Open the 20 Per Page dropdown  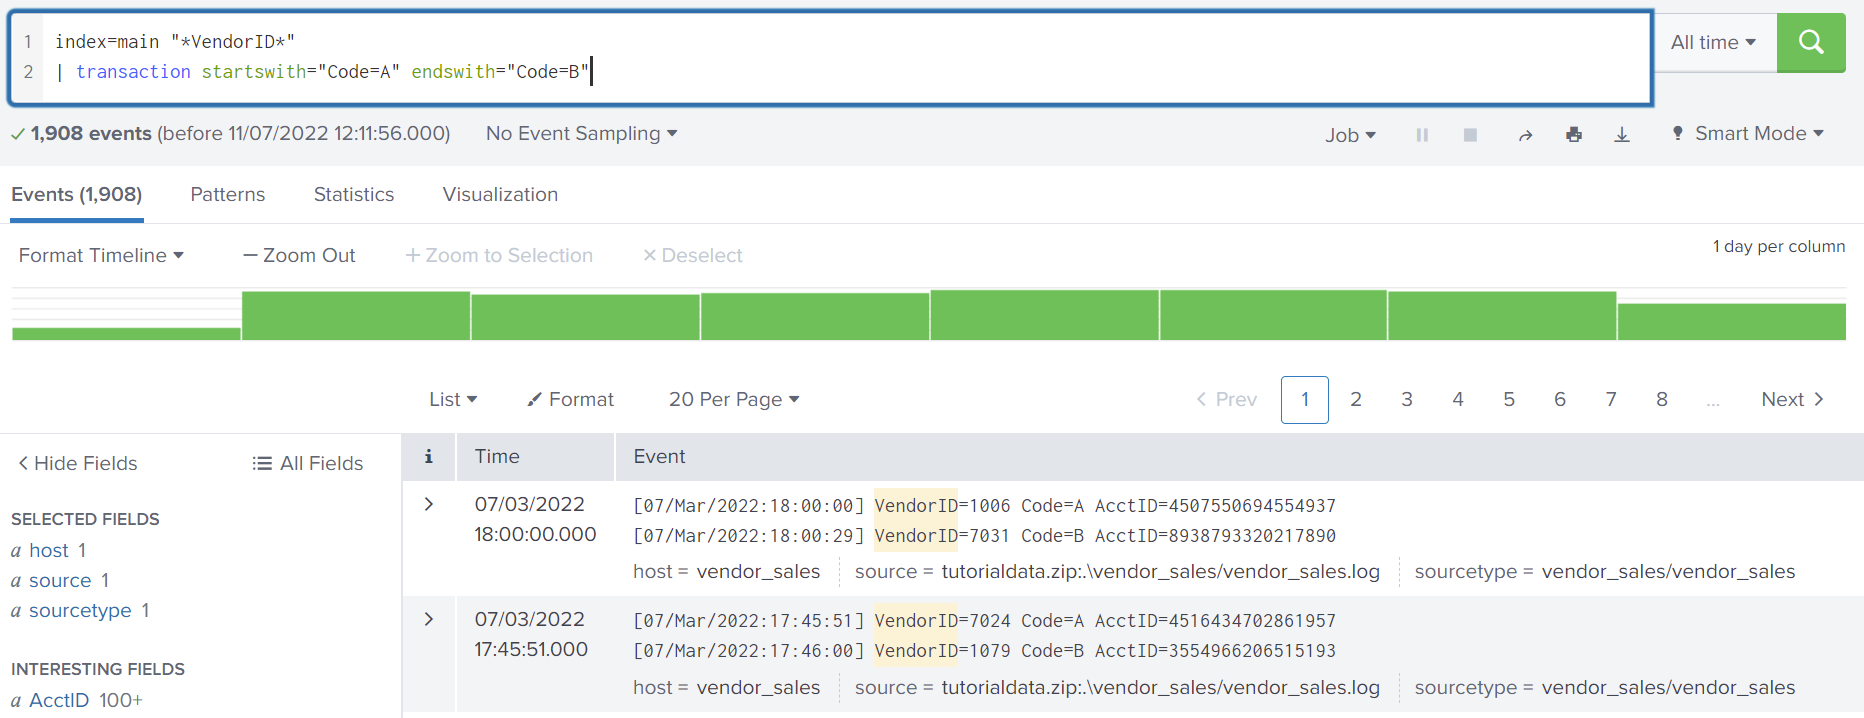pyautogui.click(x=734, y=399)
